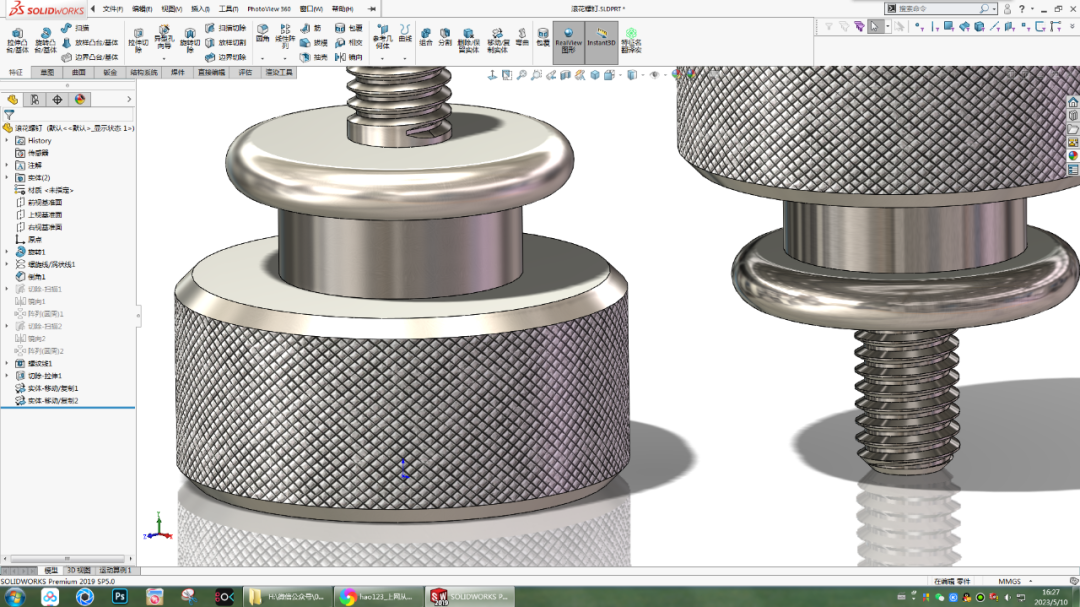Toggle the Select cursor tool in filter toolbar

pyautogui.click(x=874, y=27)
